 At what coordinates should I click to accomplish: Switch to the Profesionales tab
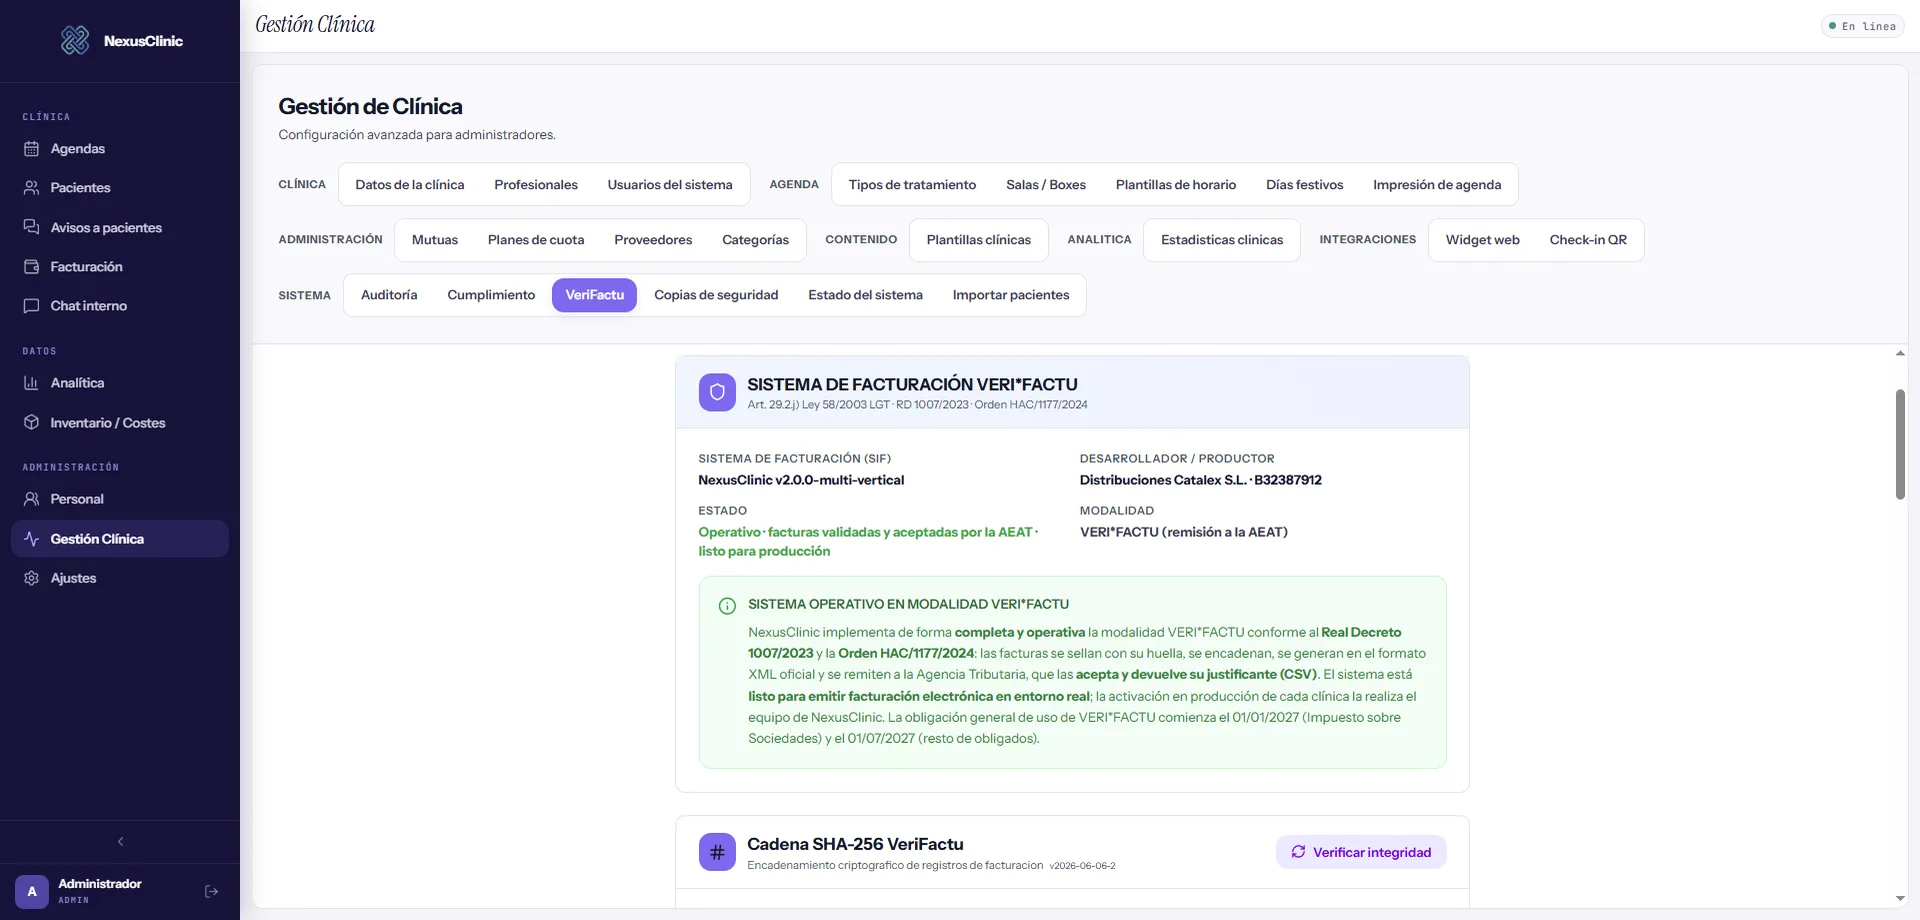536,185
